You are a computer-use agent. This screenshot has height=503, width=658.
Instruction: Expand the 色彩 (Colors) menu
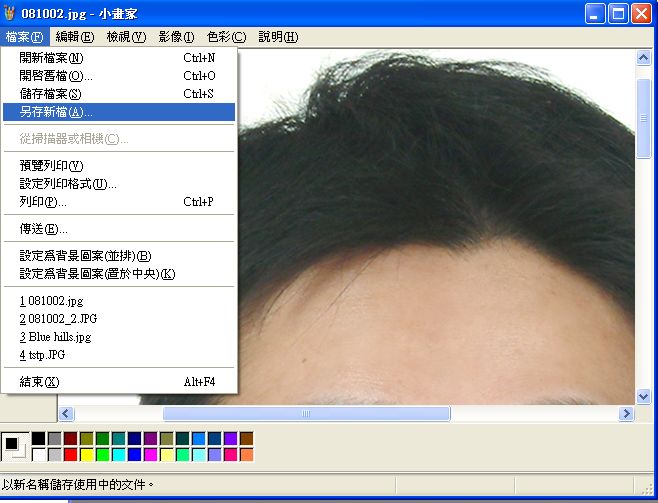pos(225,37)
